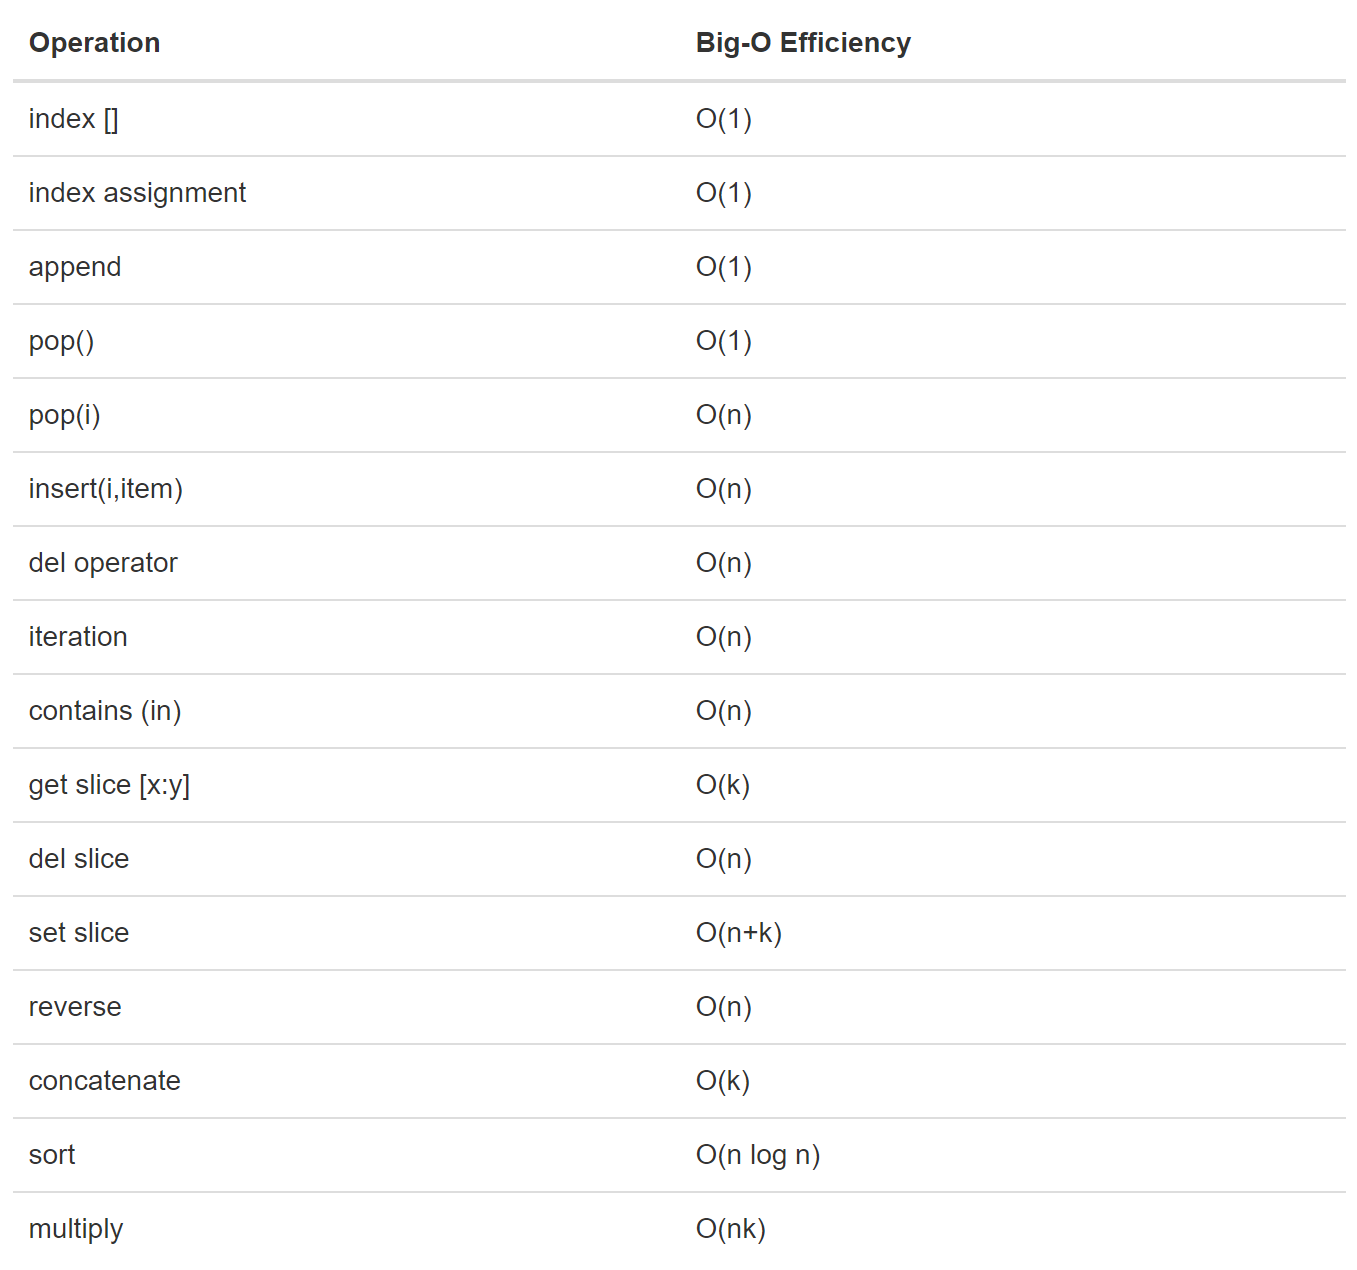Click the "contains (in)" operation text
The image size is (1357, 1270).
click(x=105, y=711)
